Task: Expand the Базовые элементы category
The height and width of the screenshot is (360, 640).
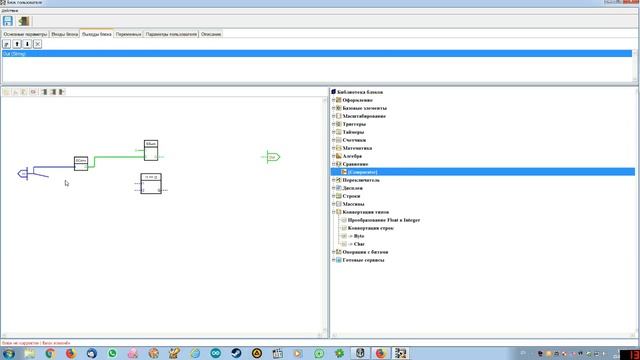Action: (333, 108)
